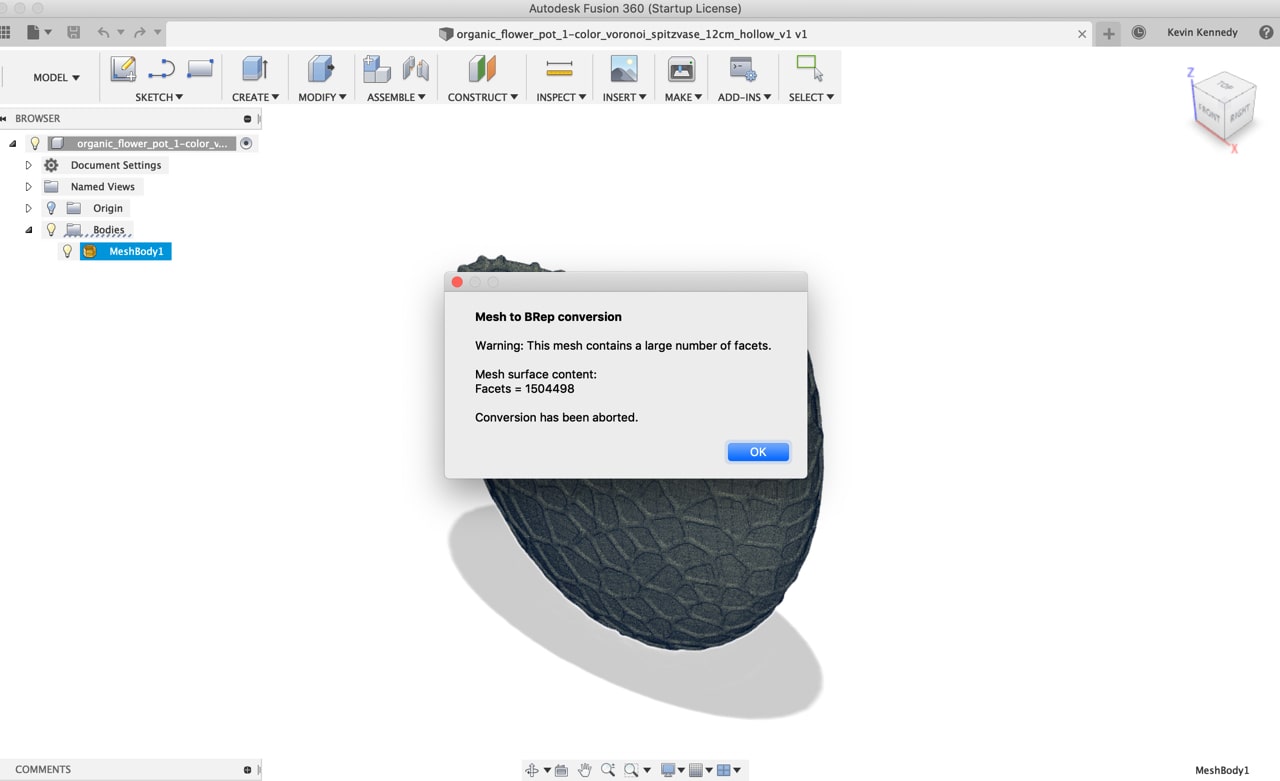Expand the Named Views node

click(29, 187)
